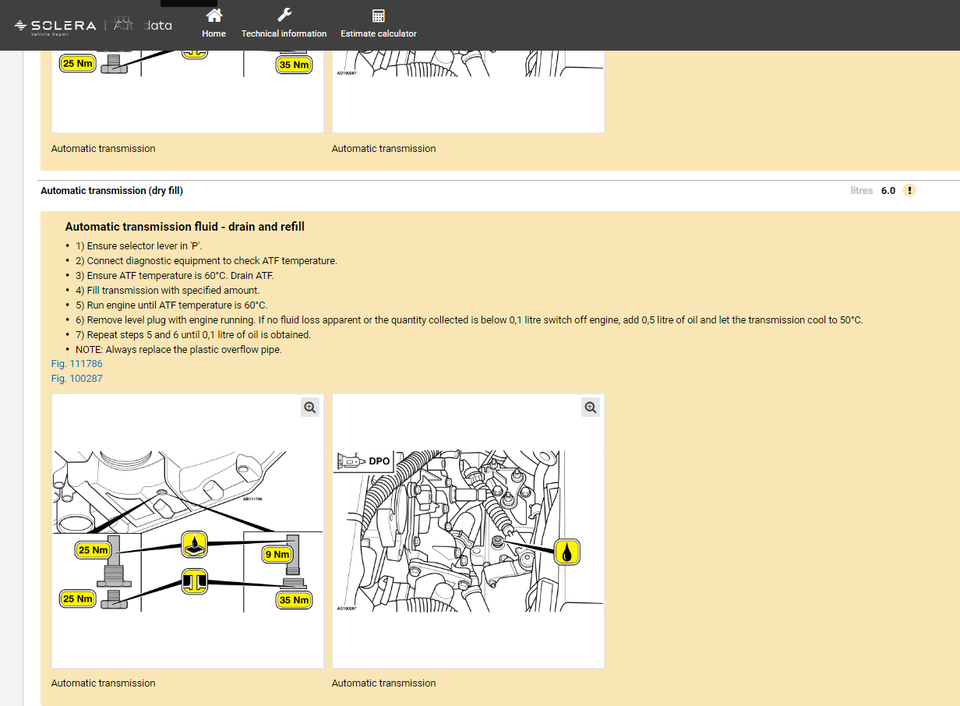Click step 2 about diagnostic equipment

click(x=206, y=261)
